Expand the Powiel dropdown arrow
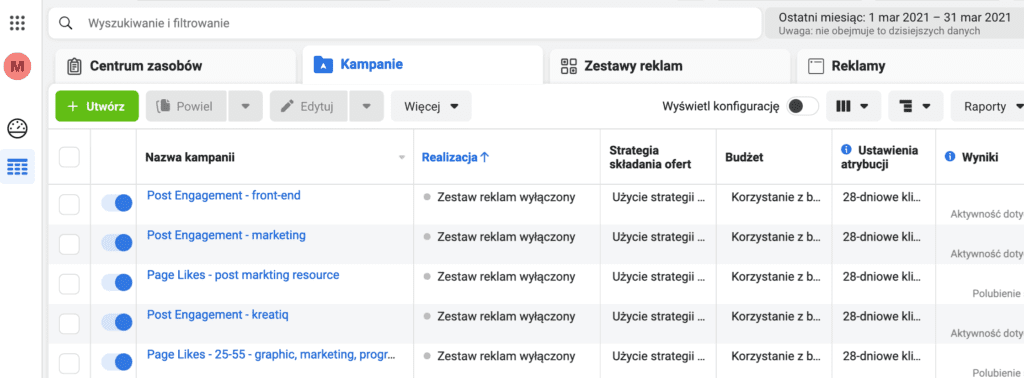The width and height of the screenshot is (1024, 378). pyautogui.click(x=246, y=106)
